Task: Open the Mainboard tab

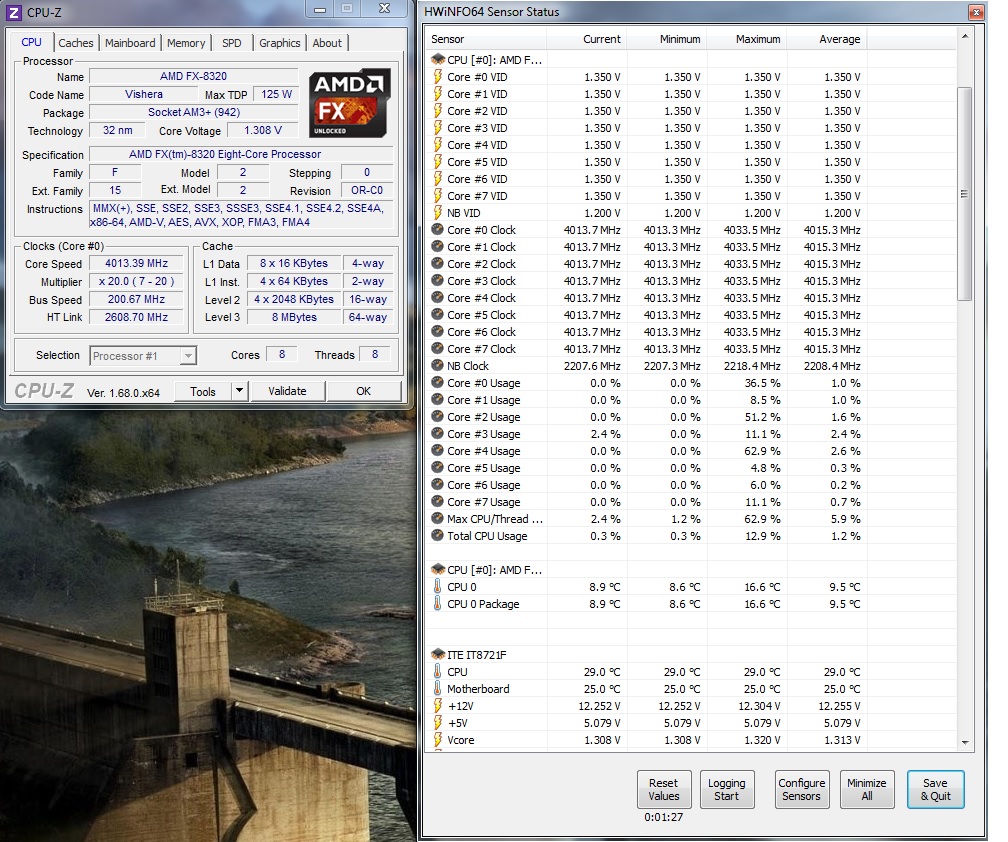Action: [x=130, y=43]
